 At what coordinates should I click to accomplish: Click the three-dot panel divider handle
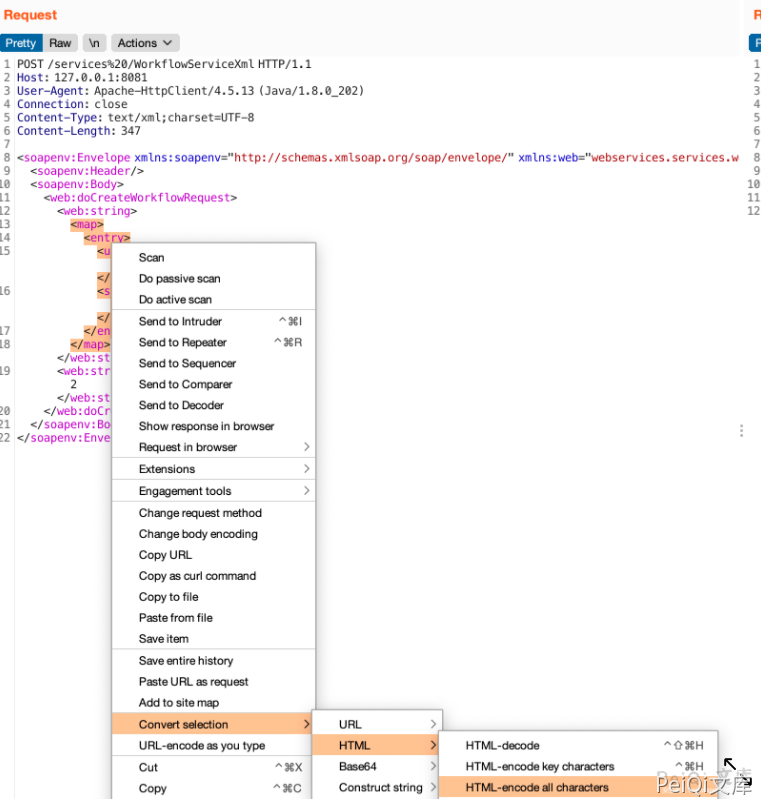coord(741,430)
